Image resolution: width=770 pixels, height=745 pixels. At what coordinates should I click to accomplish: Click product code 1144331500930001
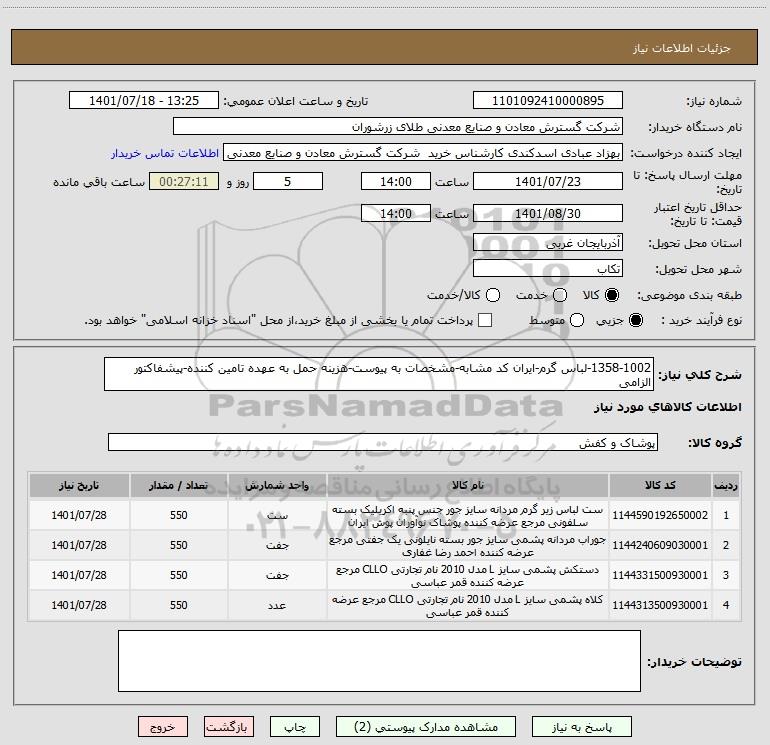(x=660, y=575)
